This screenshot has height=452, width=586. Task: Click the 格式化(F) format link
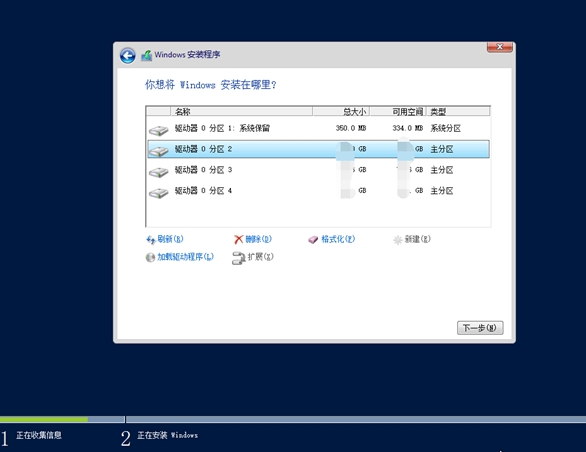tap(338, 239)
